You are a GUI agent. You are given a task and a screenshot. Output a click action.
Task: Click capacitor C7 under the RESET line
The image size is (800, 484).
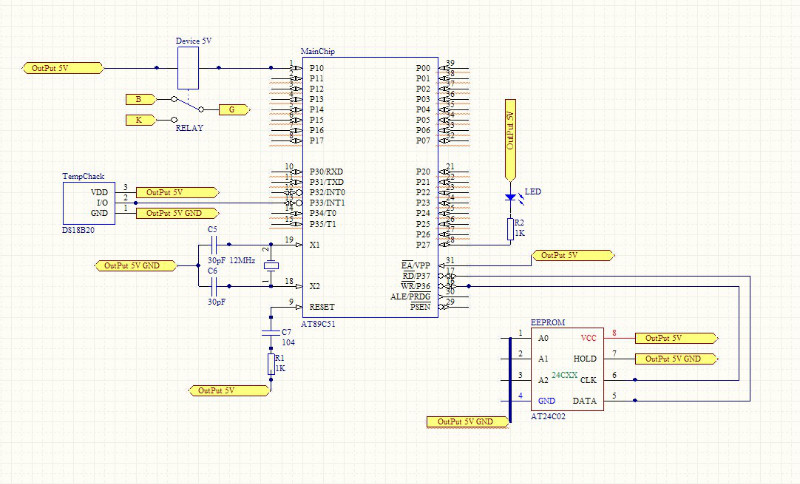pos(270,330)
